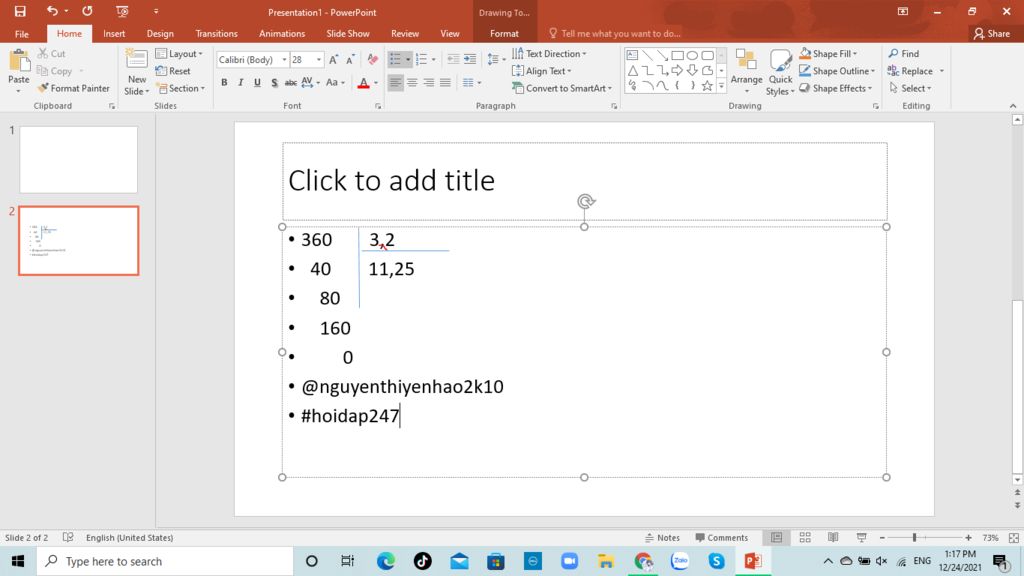Set Align Right paragraph alignment
The height and width of the screenshot is (576, 1024).
428,82
